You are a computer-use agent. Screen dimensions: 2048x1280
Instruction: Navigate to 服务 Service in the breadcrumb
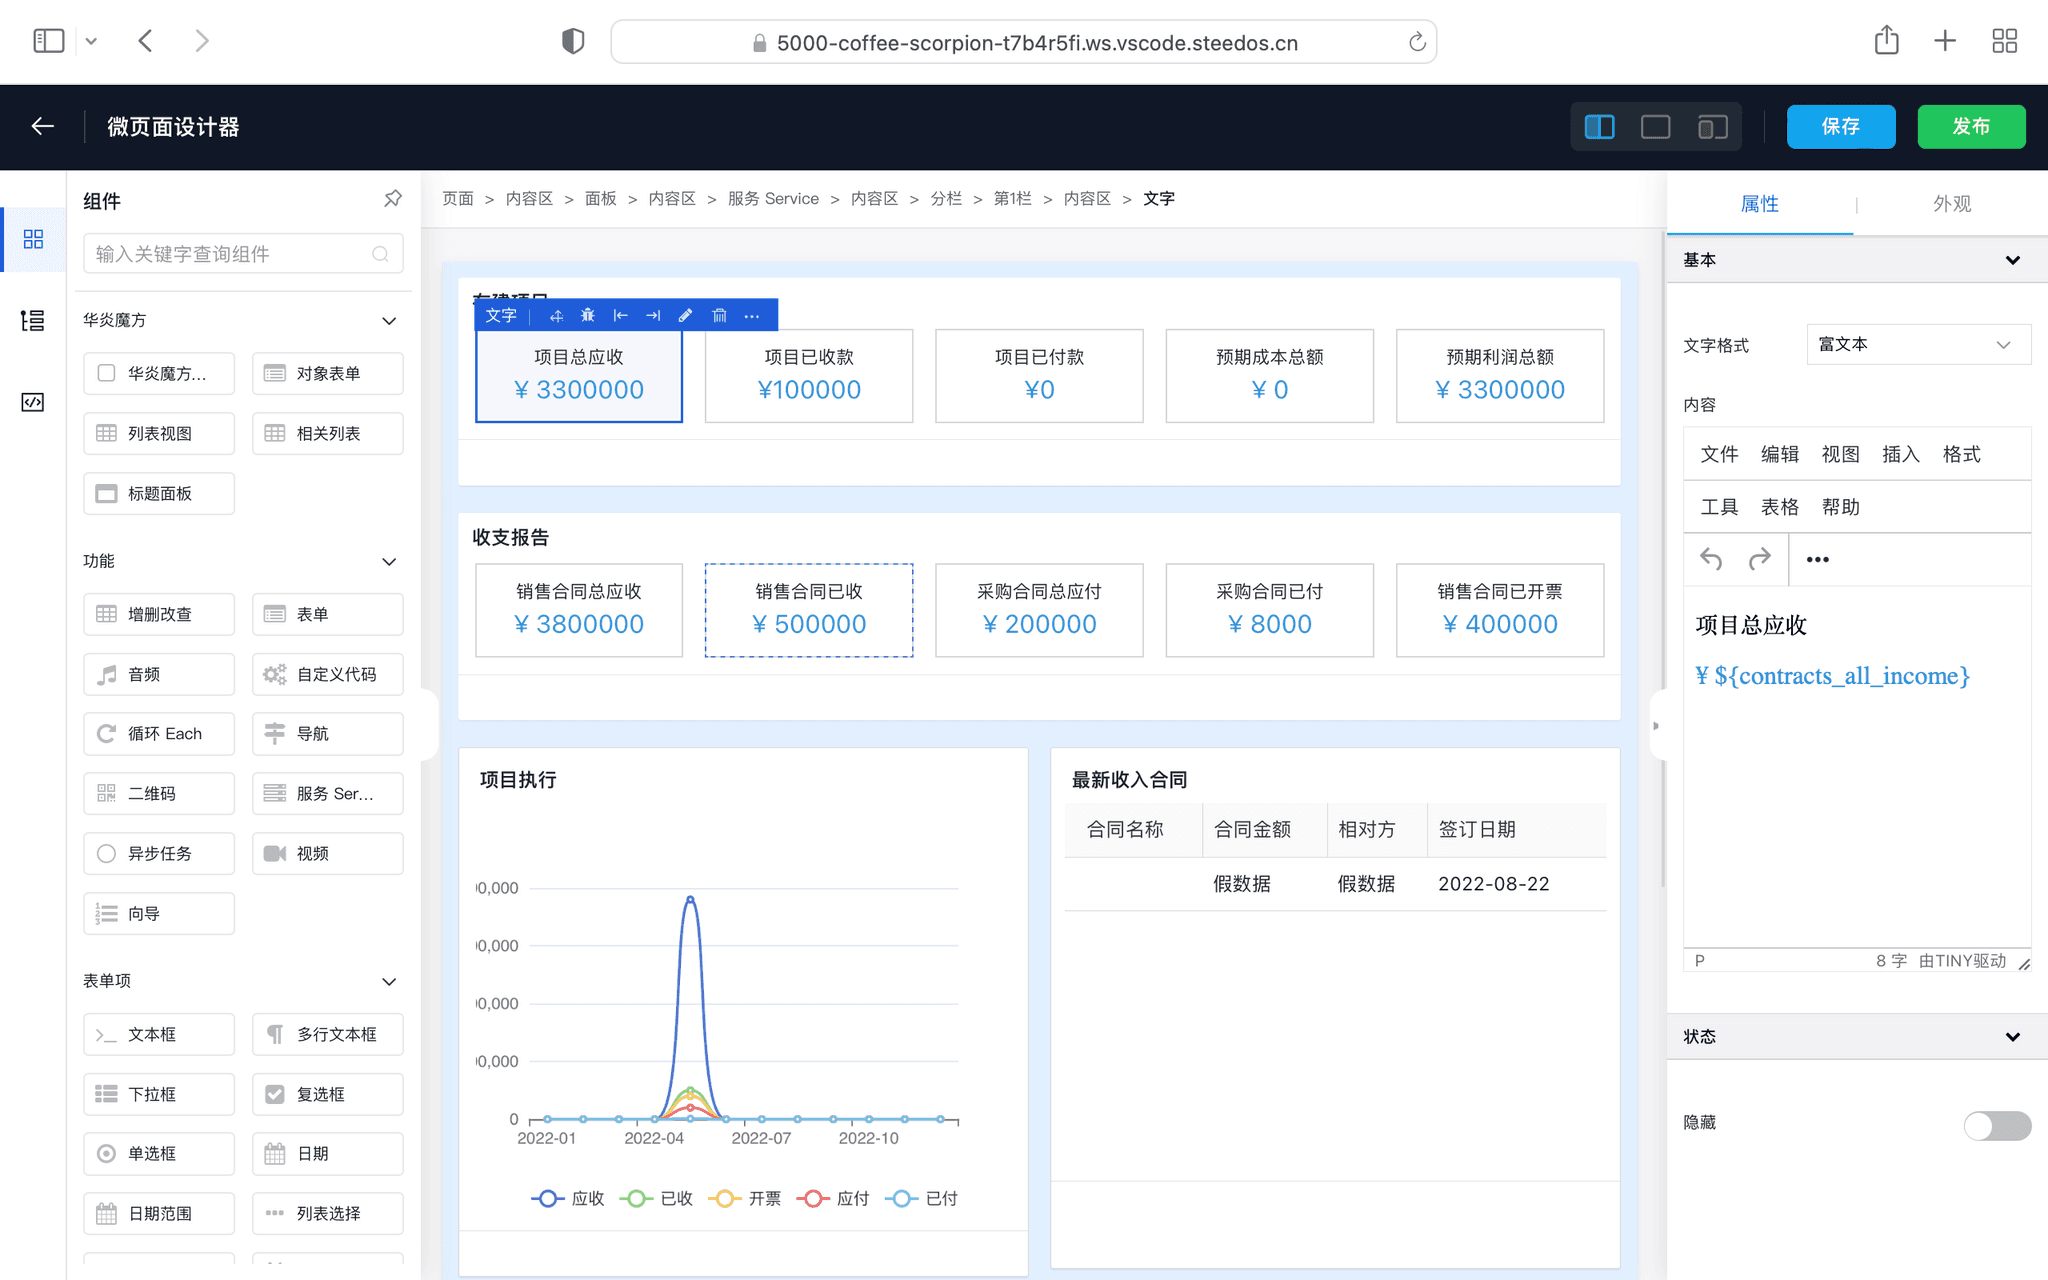pyautogui.click(x=773, y=198)
